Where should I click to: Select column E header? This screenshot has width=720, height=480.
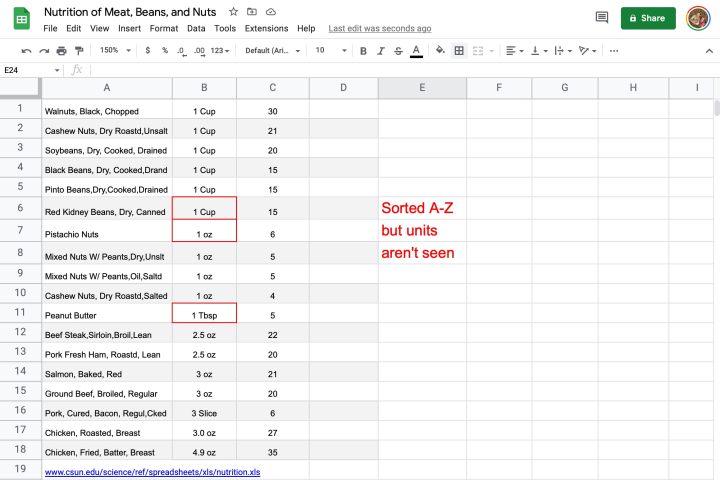(x=422, y=88)
